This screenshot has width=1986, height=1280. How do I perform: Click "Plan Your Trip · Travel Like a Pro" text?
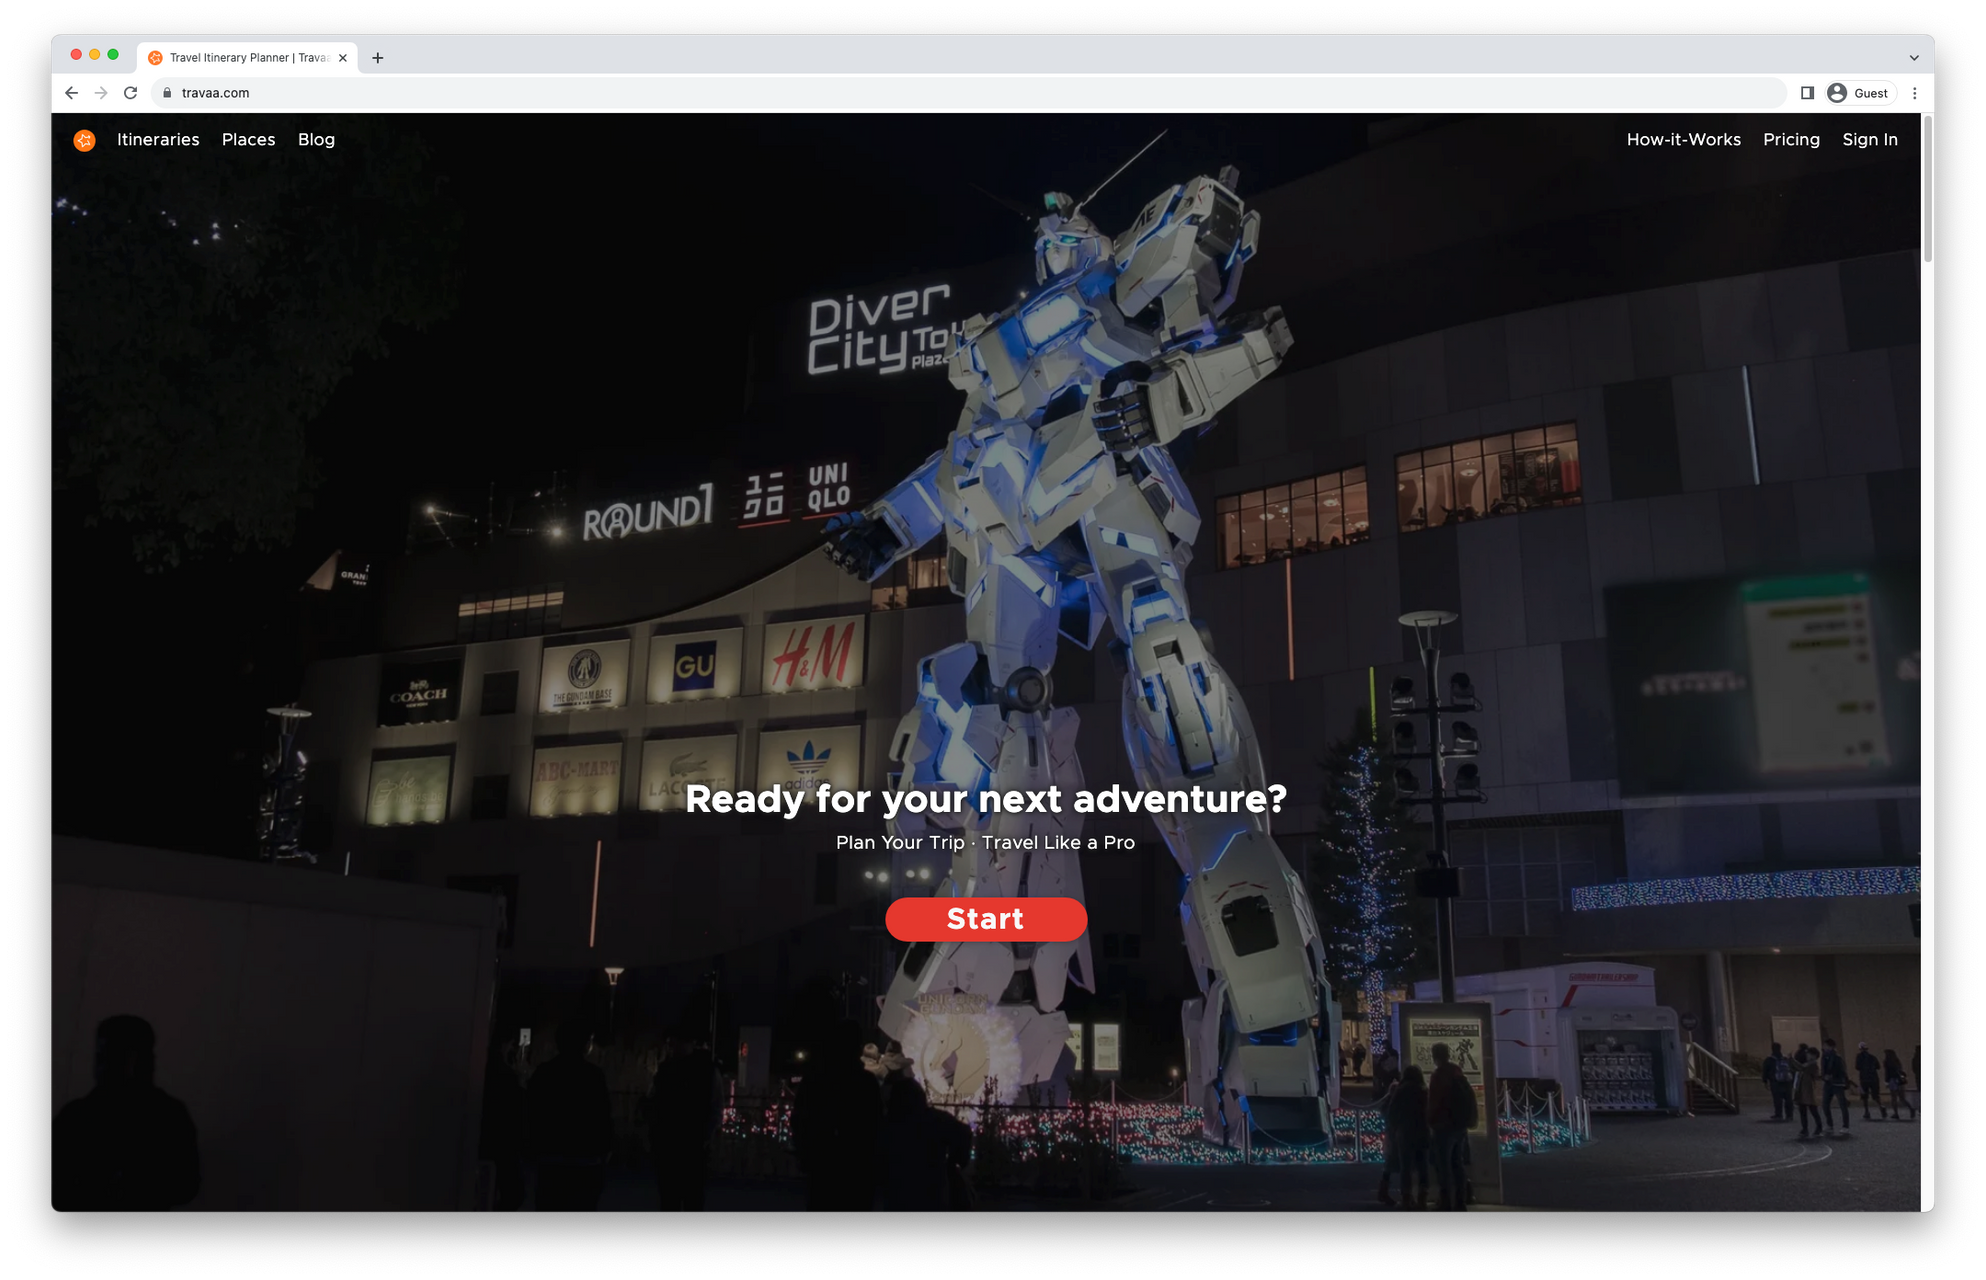tap(986, 843)
